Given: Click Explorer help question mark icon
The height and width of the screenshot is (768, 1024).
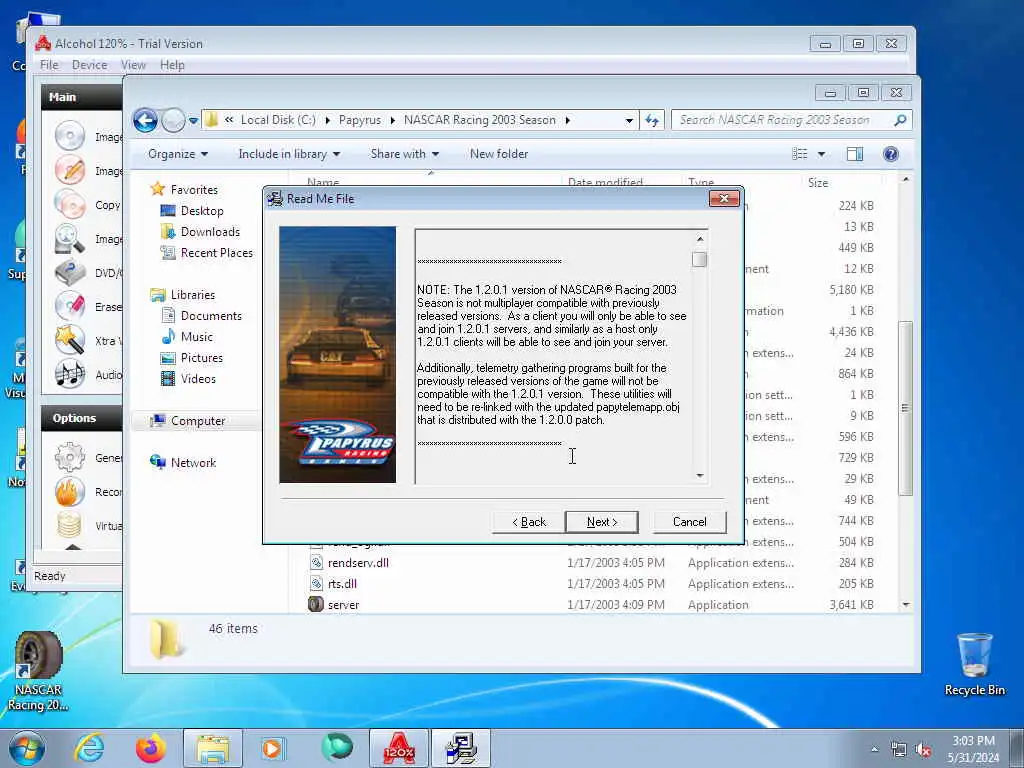Looking at the screenshot, I should [891, 154].
